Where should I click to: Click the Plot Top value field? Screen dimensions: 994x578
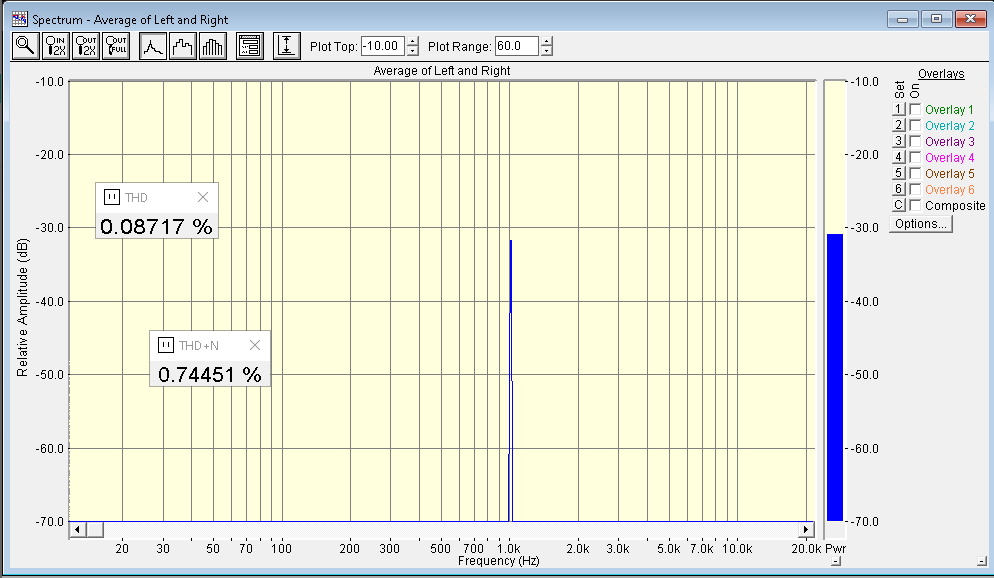[382, 46]
